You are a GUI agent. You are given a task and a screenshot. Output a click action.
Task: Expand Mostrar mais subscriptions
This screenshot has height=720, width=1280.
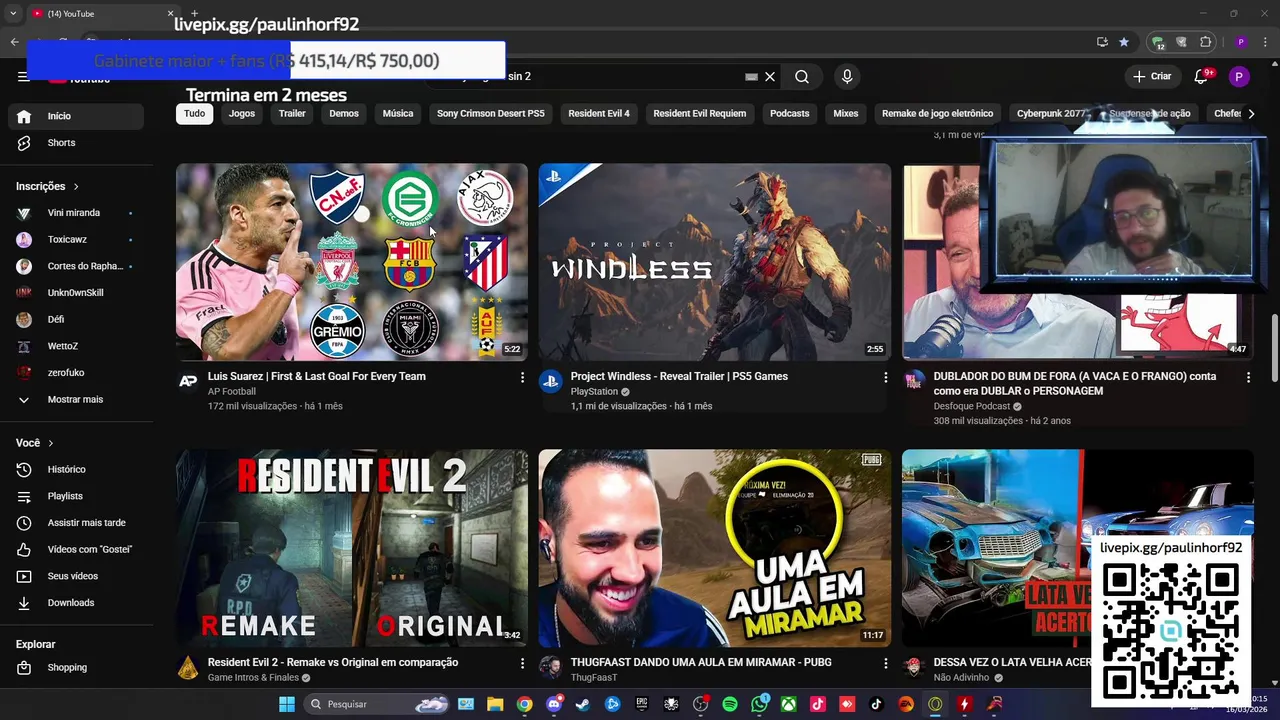pos(76,399)
